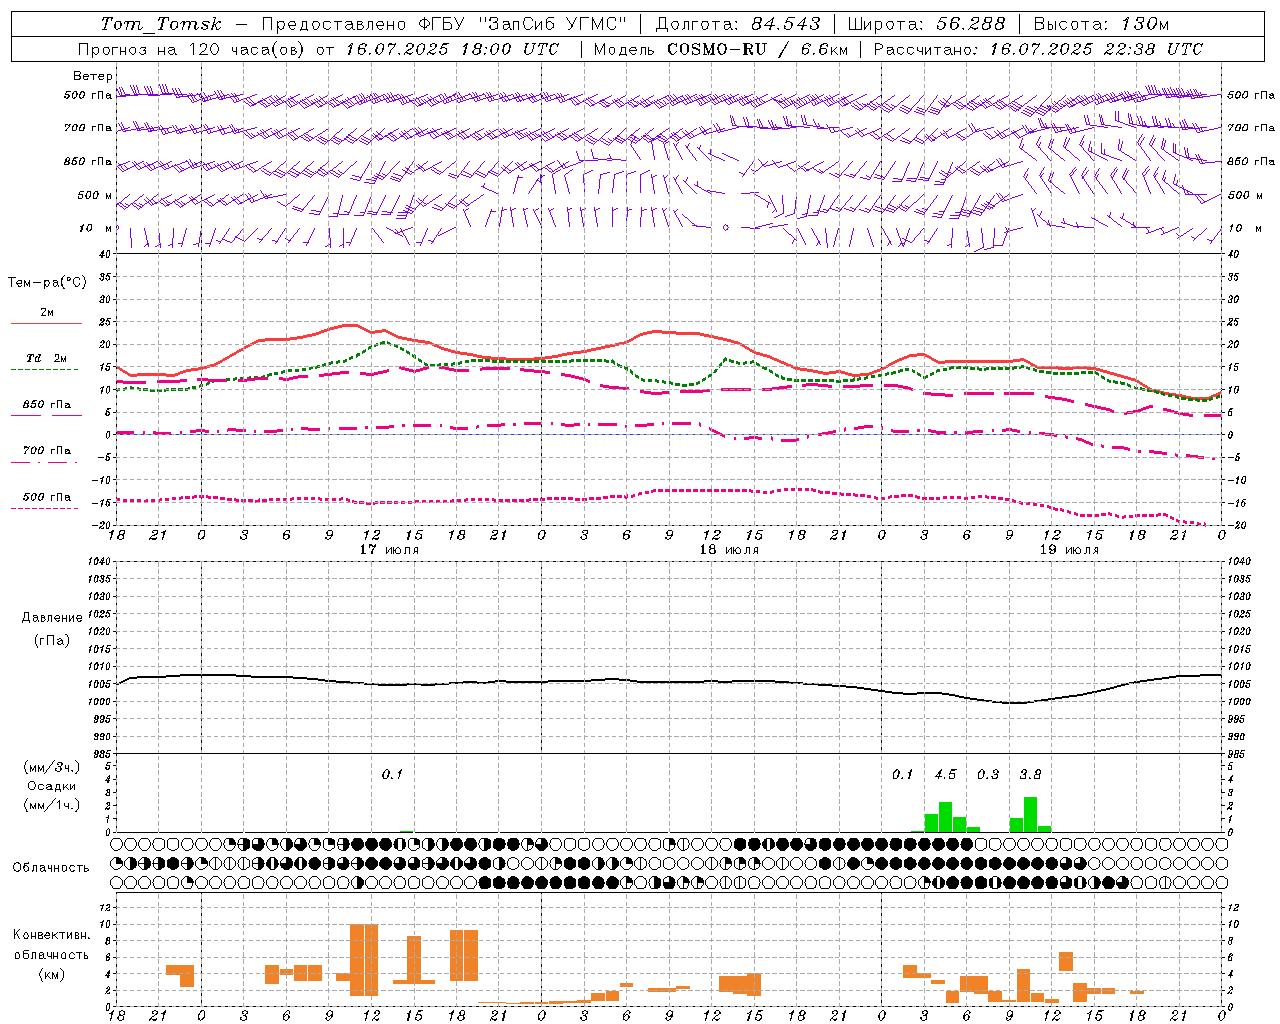Click the 3.8 precipitation total
1280x1024 pixels.
[1030, 774]
